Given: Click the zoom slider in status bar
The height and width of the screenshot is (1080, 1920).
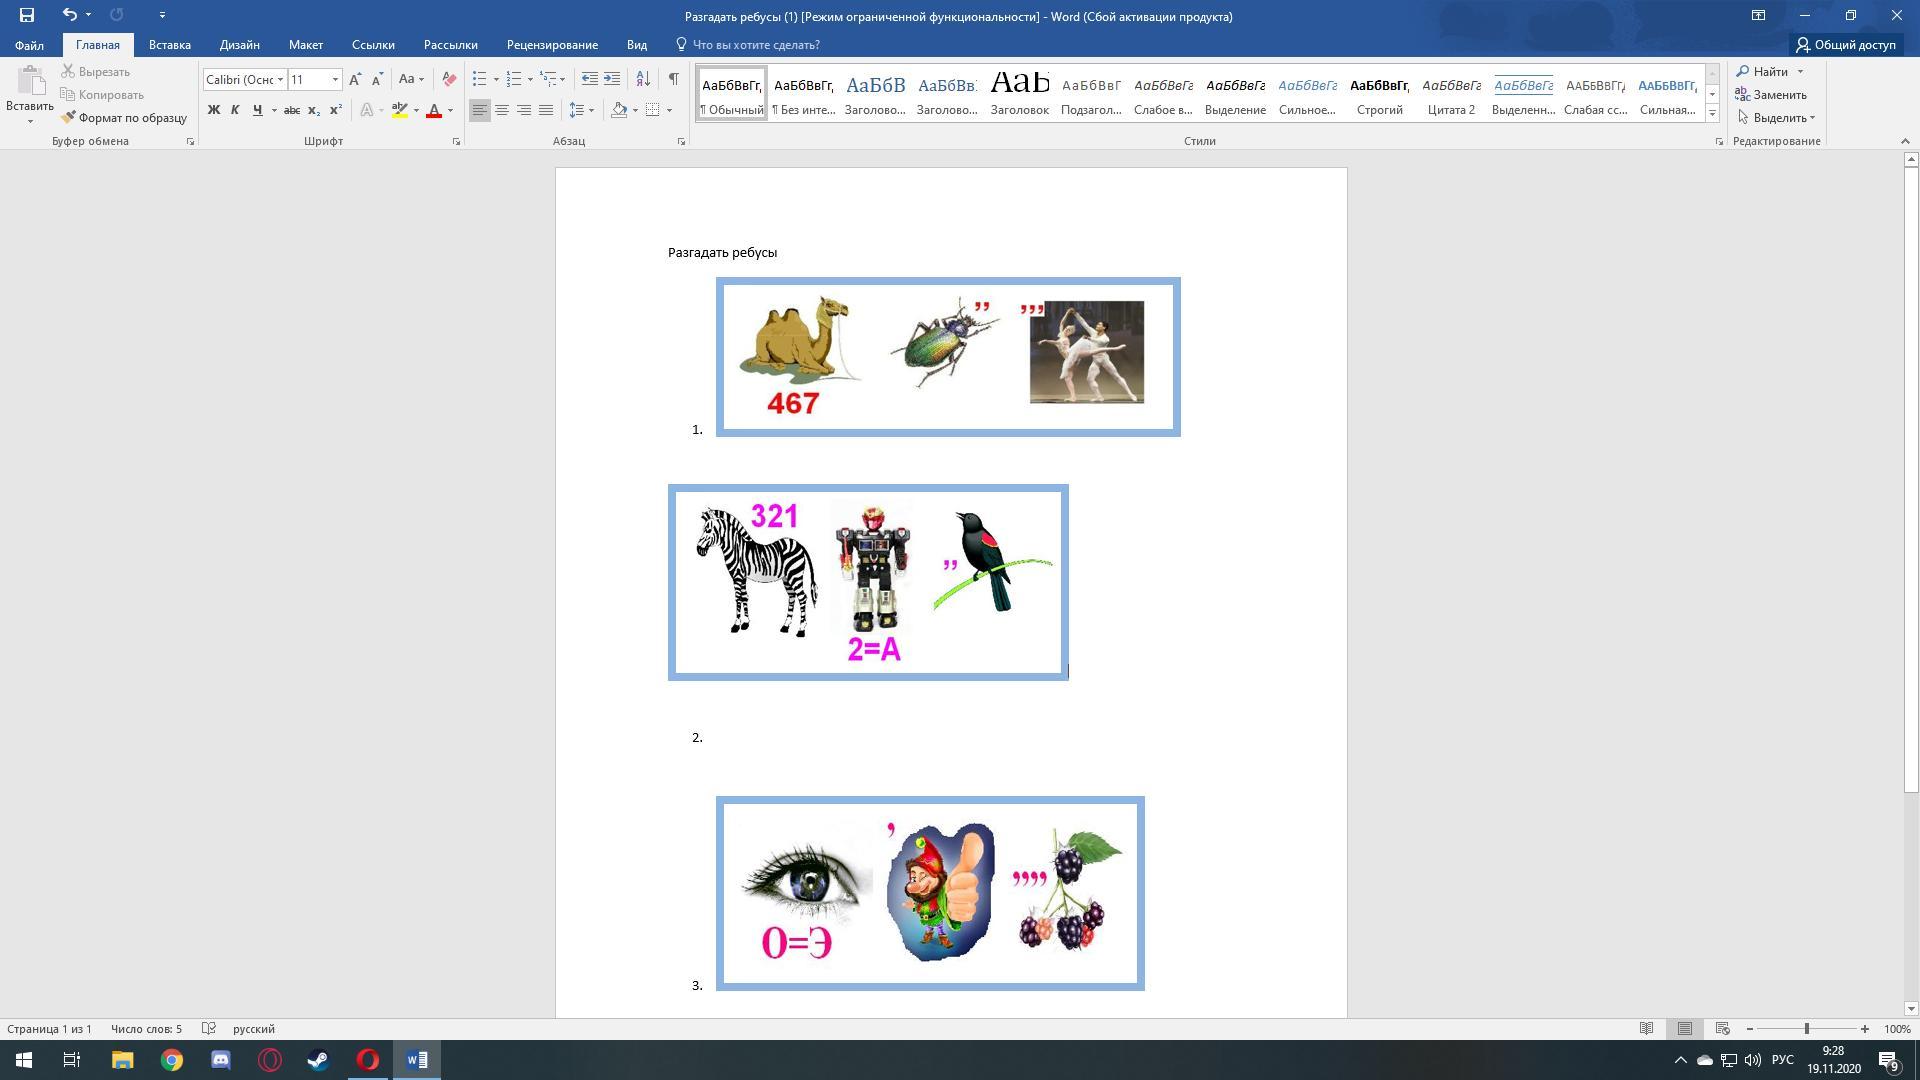Looking at the screenshot, I should tap(1806, 1029).
